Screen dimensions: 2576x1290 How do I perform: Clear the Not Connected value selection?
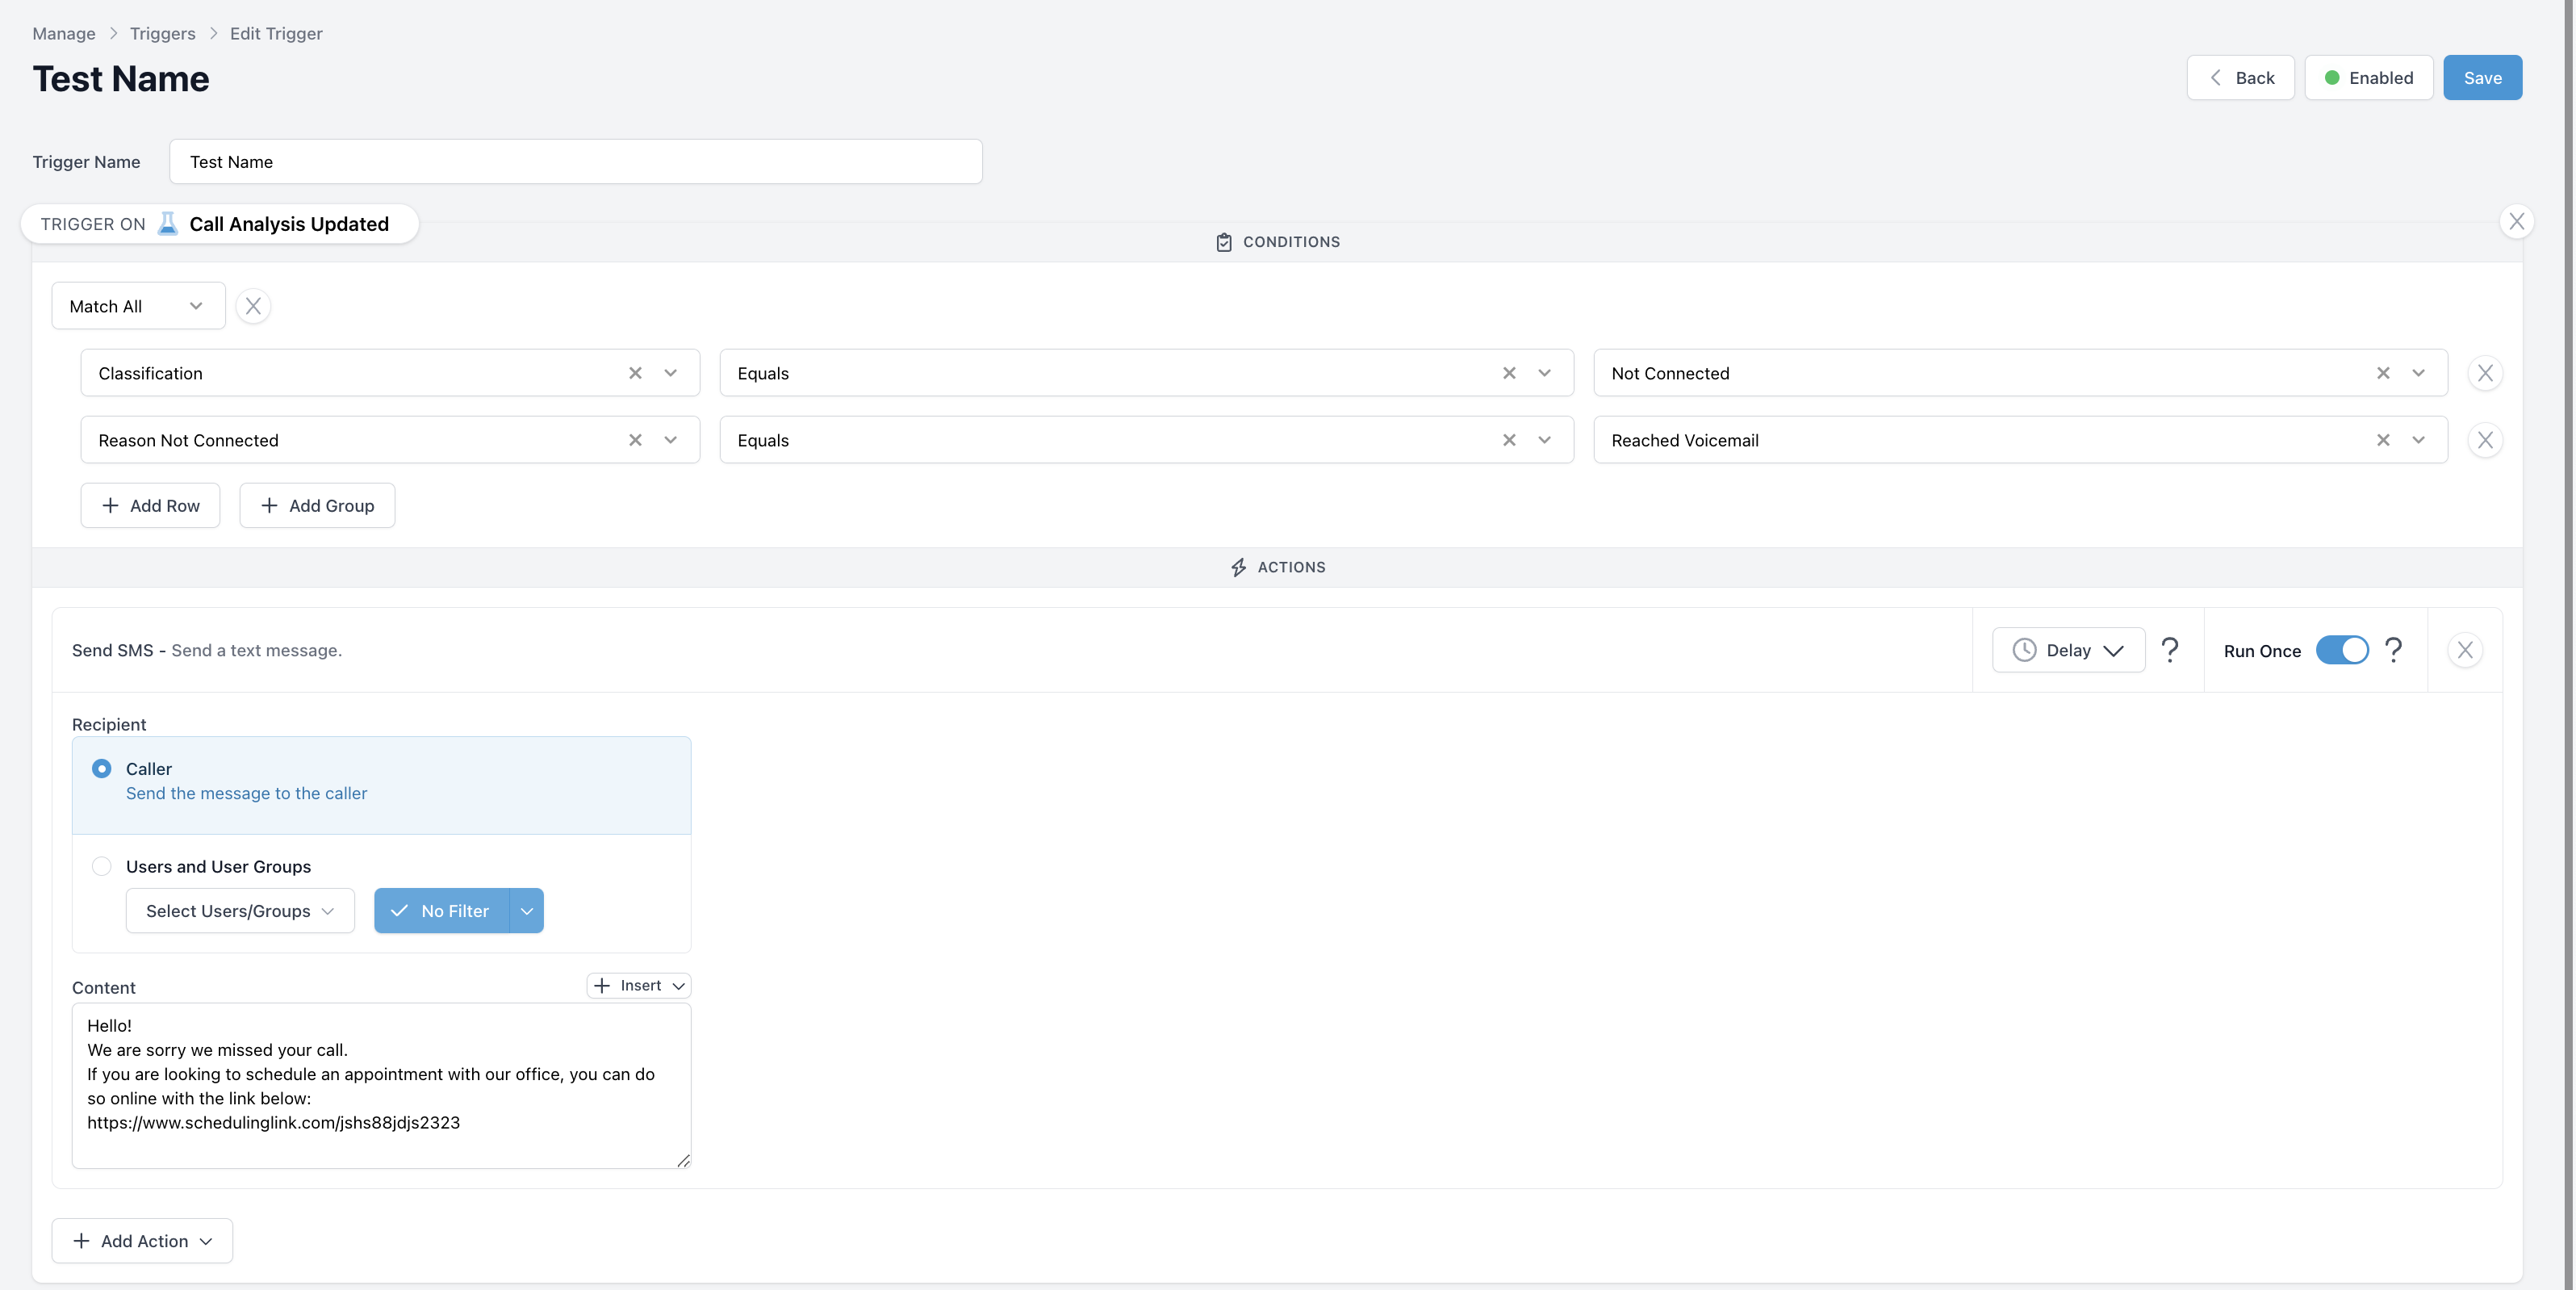[2383, 373]
